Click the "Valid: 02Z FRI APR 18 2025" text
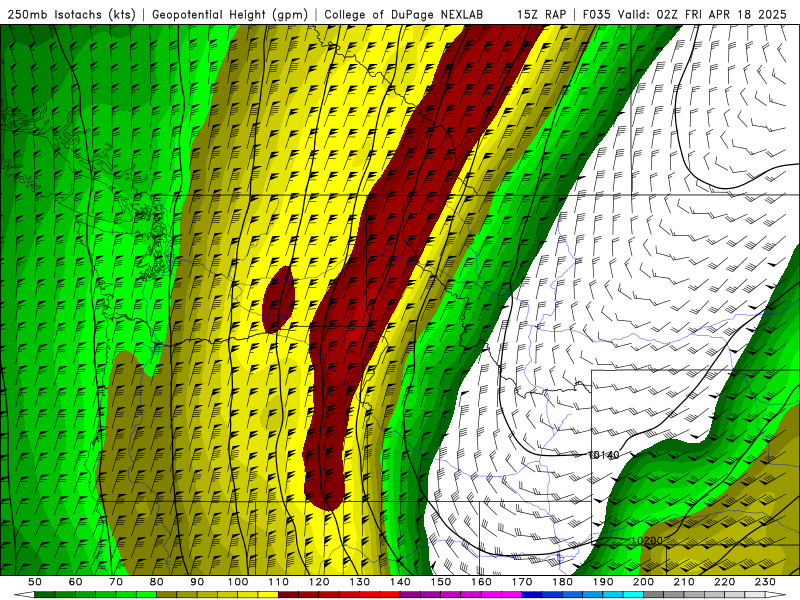Viewport: 800px width, 600px height. pos(702,15)
